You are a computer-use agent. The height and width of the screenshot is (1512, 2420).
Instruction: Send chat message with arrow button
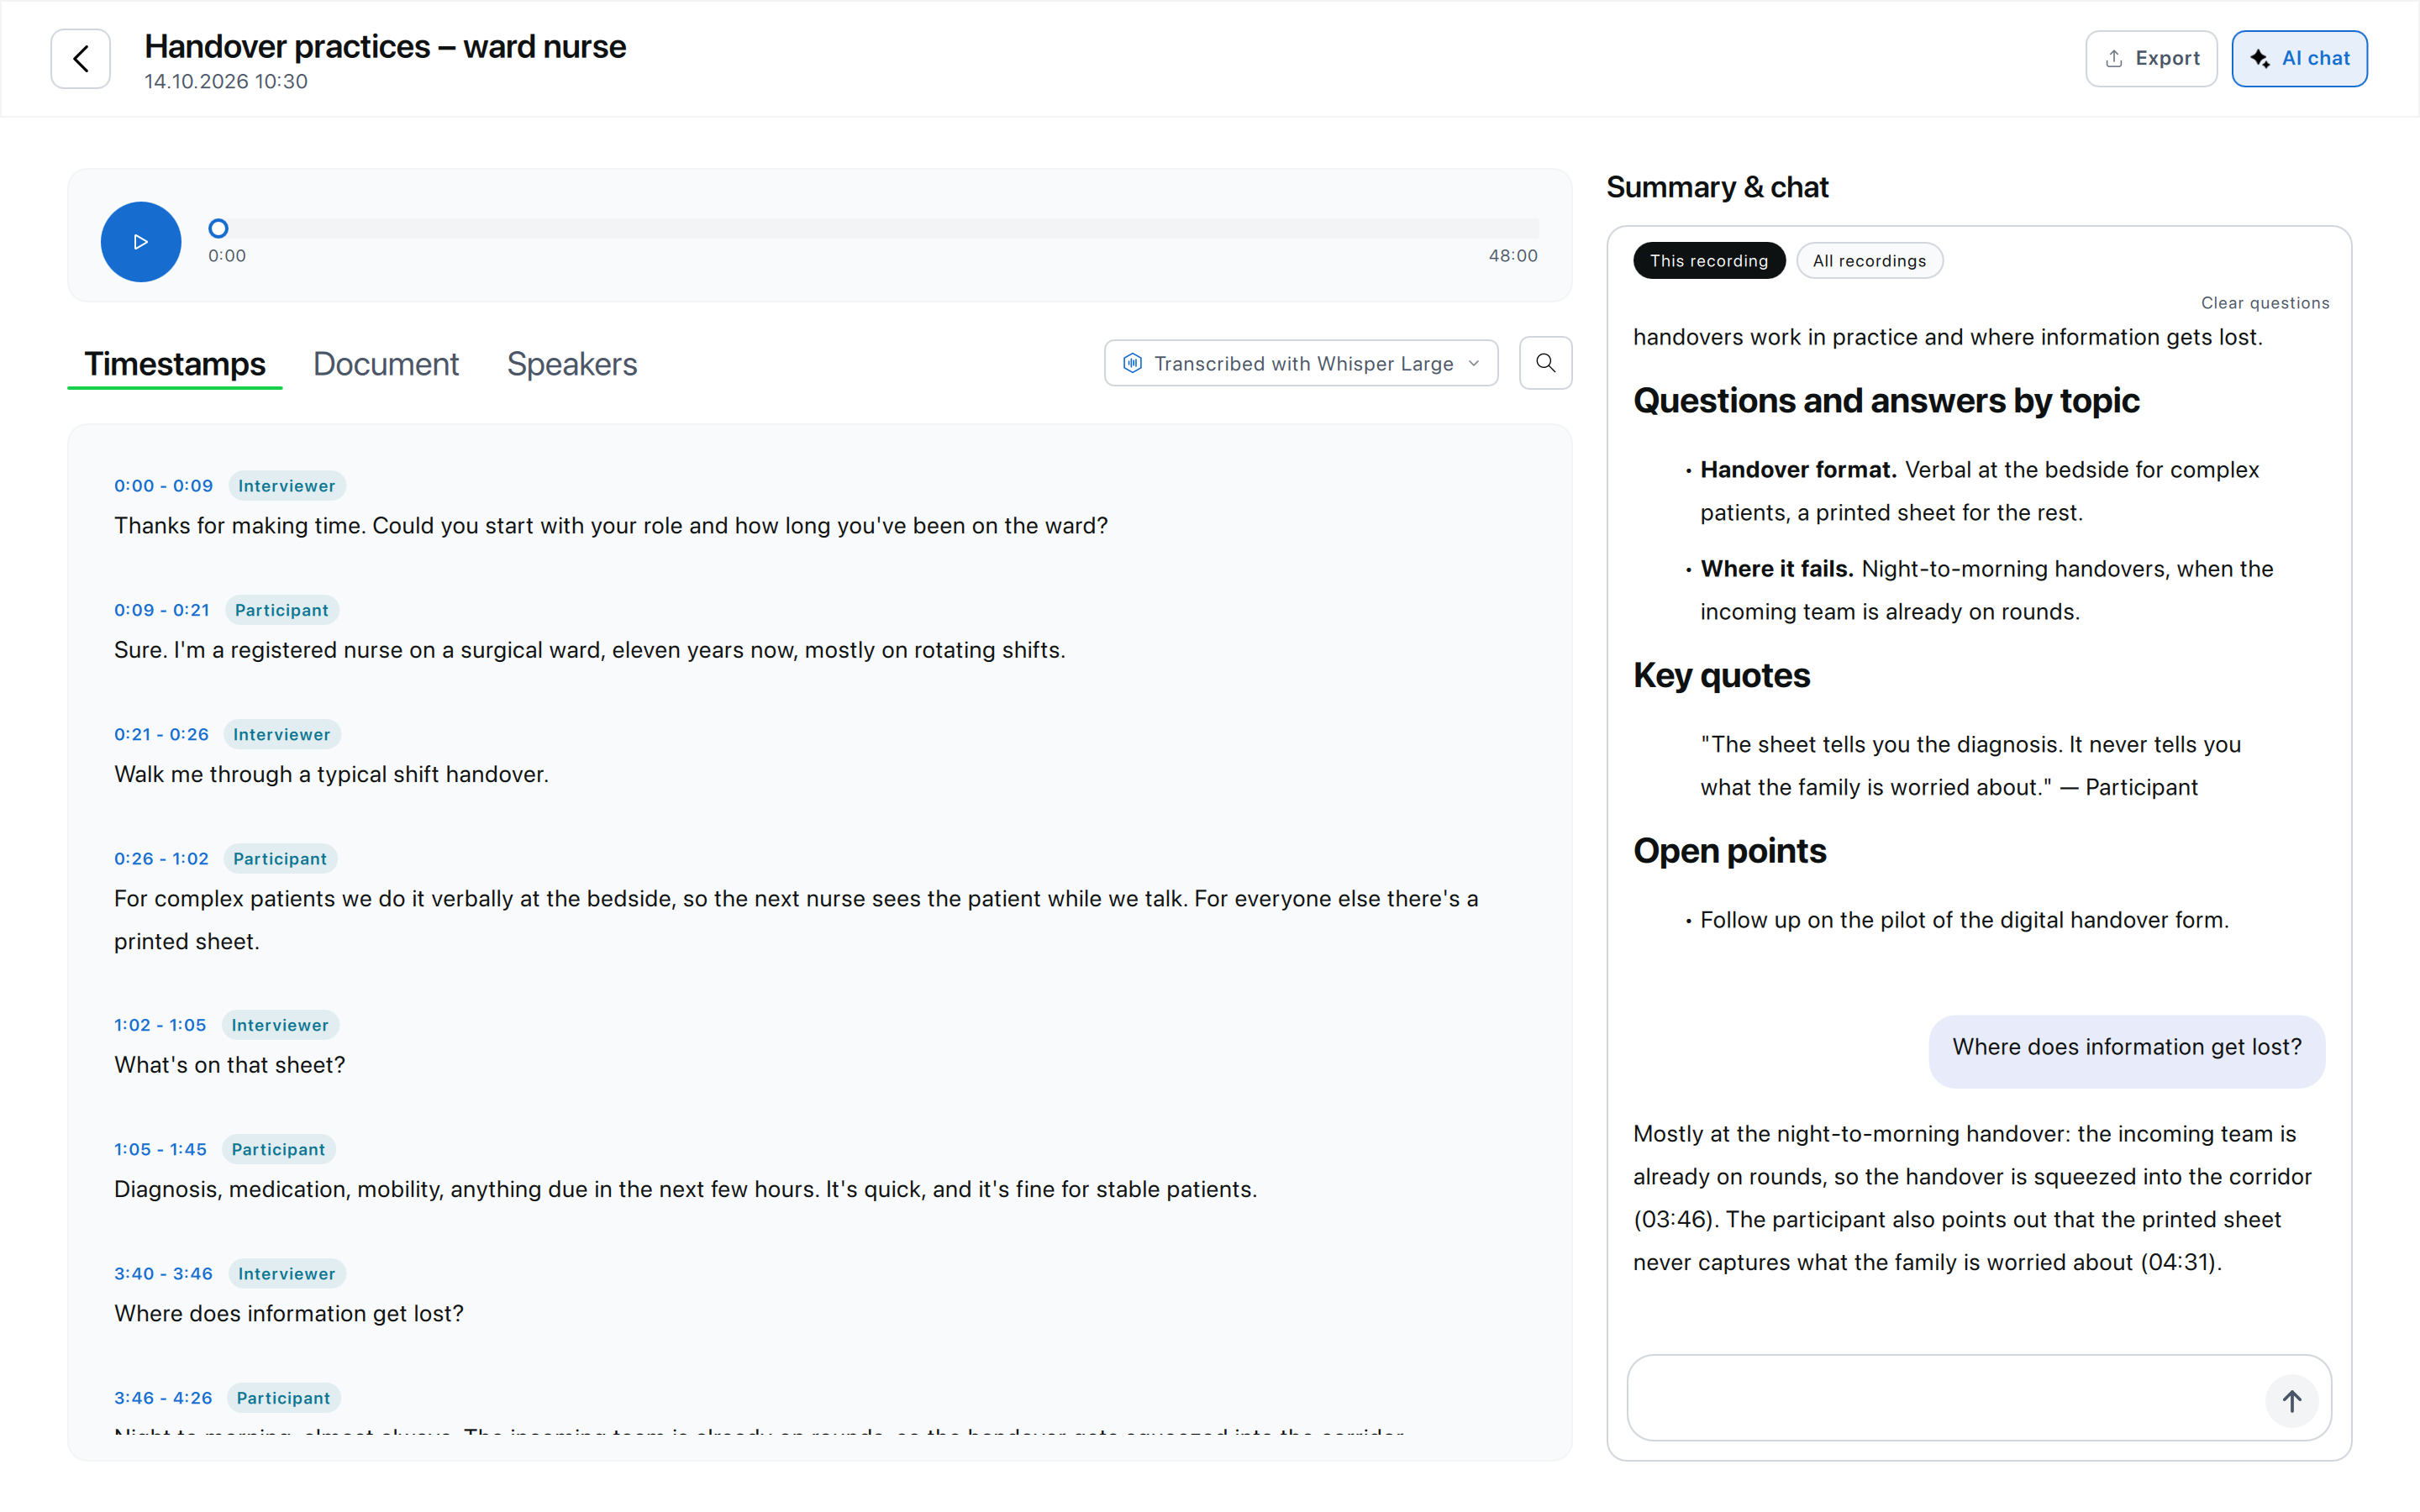pos(2291,1401)
